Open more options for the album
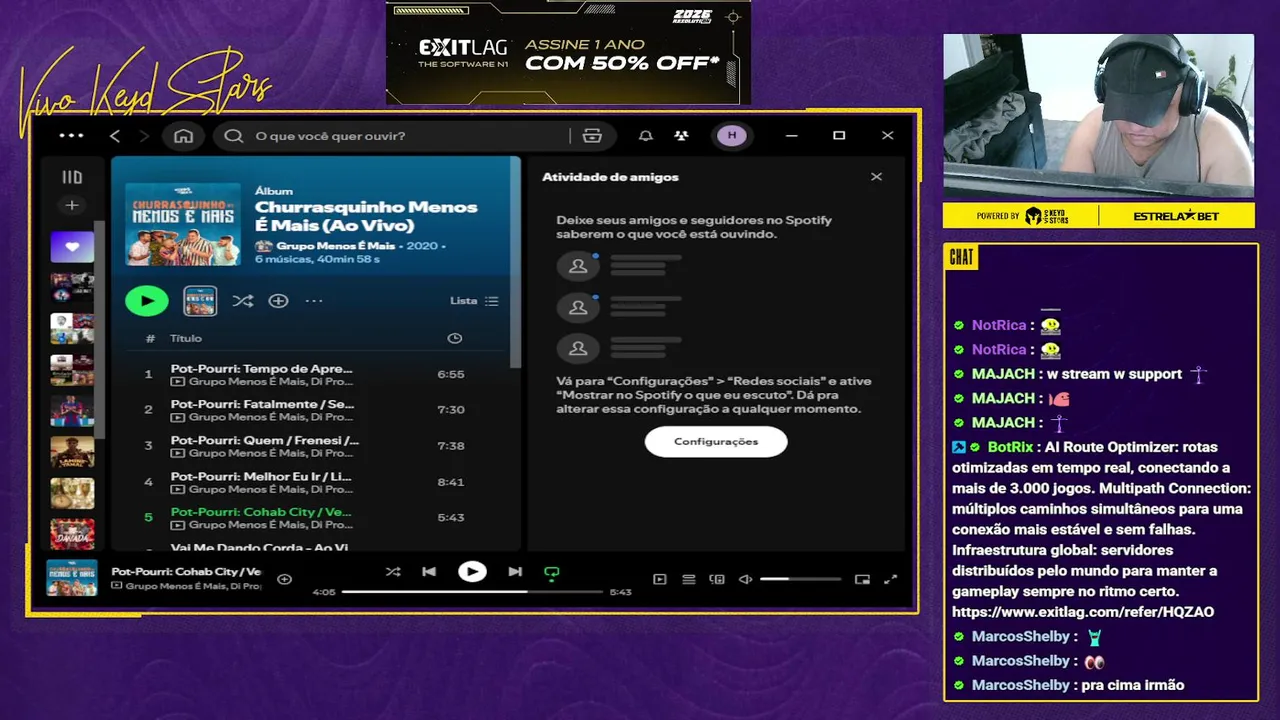Image resolution: width=1280 pixels, height=720 pixels. (314, 300)
